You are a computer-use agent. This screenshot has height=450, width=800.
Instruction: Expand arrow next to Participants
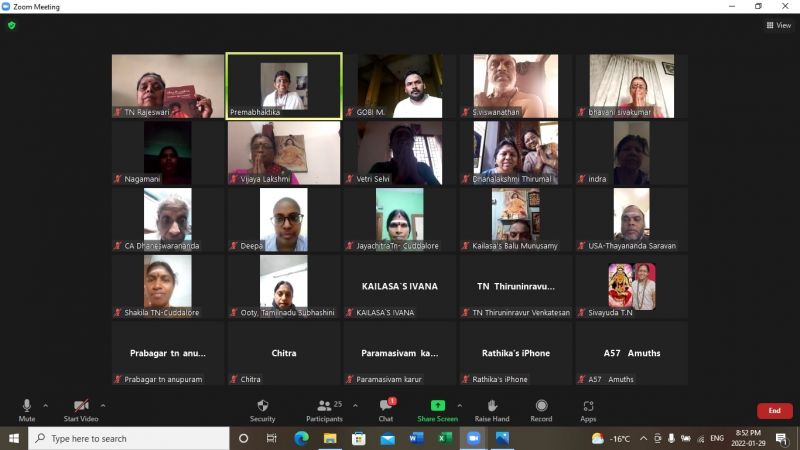pyautogui.click(x=355, y=406)
